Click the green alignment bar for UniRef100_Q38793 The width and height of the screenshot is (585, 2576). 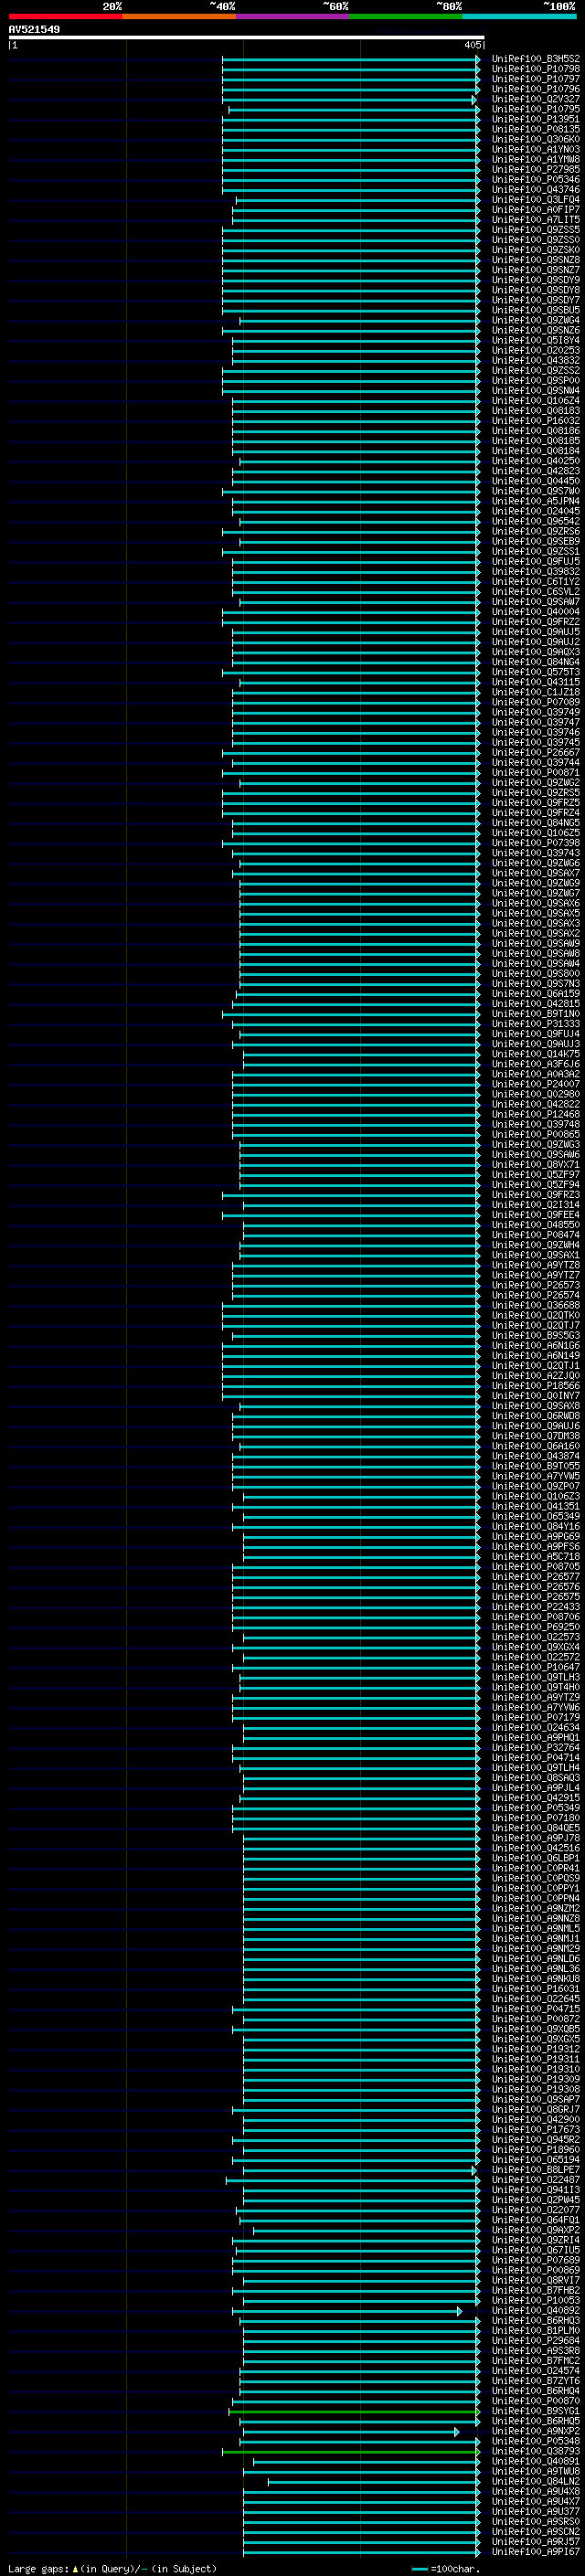coord(351,2452)
